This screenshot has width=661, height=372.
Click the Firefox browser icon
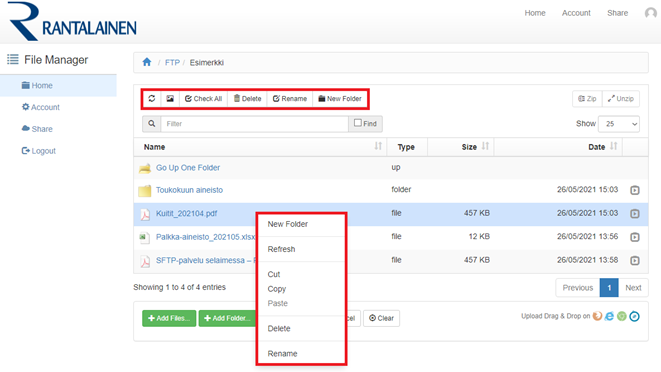pos(597,316)
